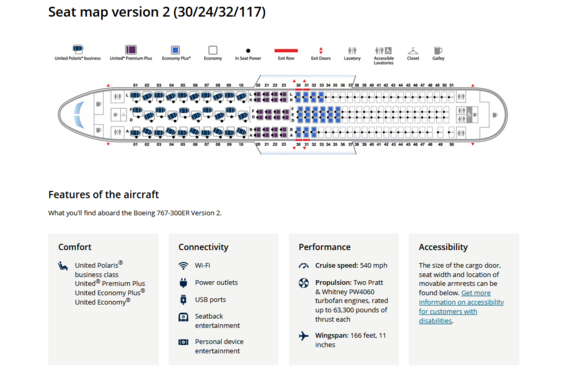Image resolution: width=580 pixels, height=372 pixels.
Task: Open the accessibility information link
Action: click(x=461, y=307)
